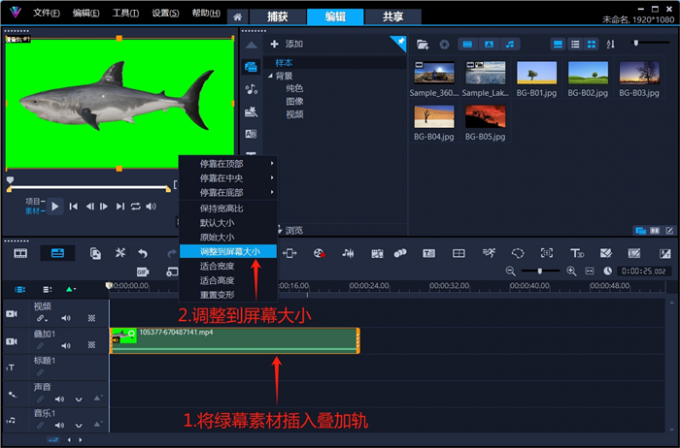Viewport: 680px width, 448px height.
Task: Collapse the 背景 folder tree
Action: (270, 76)
